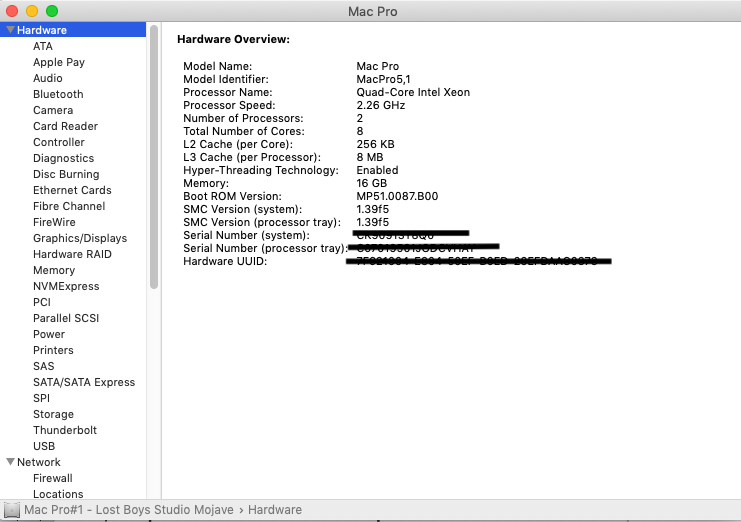Click the green zoom window button

pyautogui.click(x=52, y=11)
